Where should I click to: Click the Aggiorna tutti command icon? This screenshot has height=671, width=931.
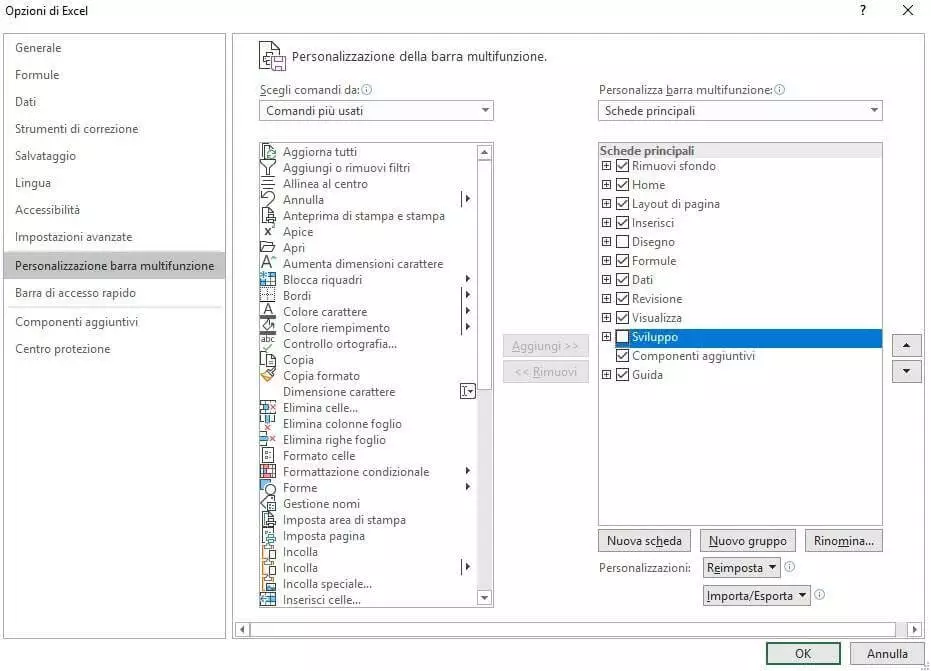click(x=267, y=152)
